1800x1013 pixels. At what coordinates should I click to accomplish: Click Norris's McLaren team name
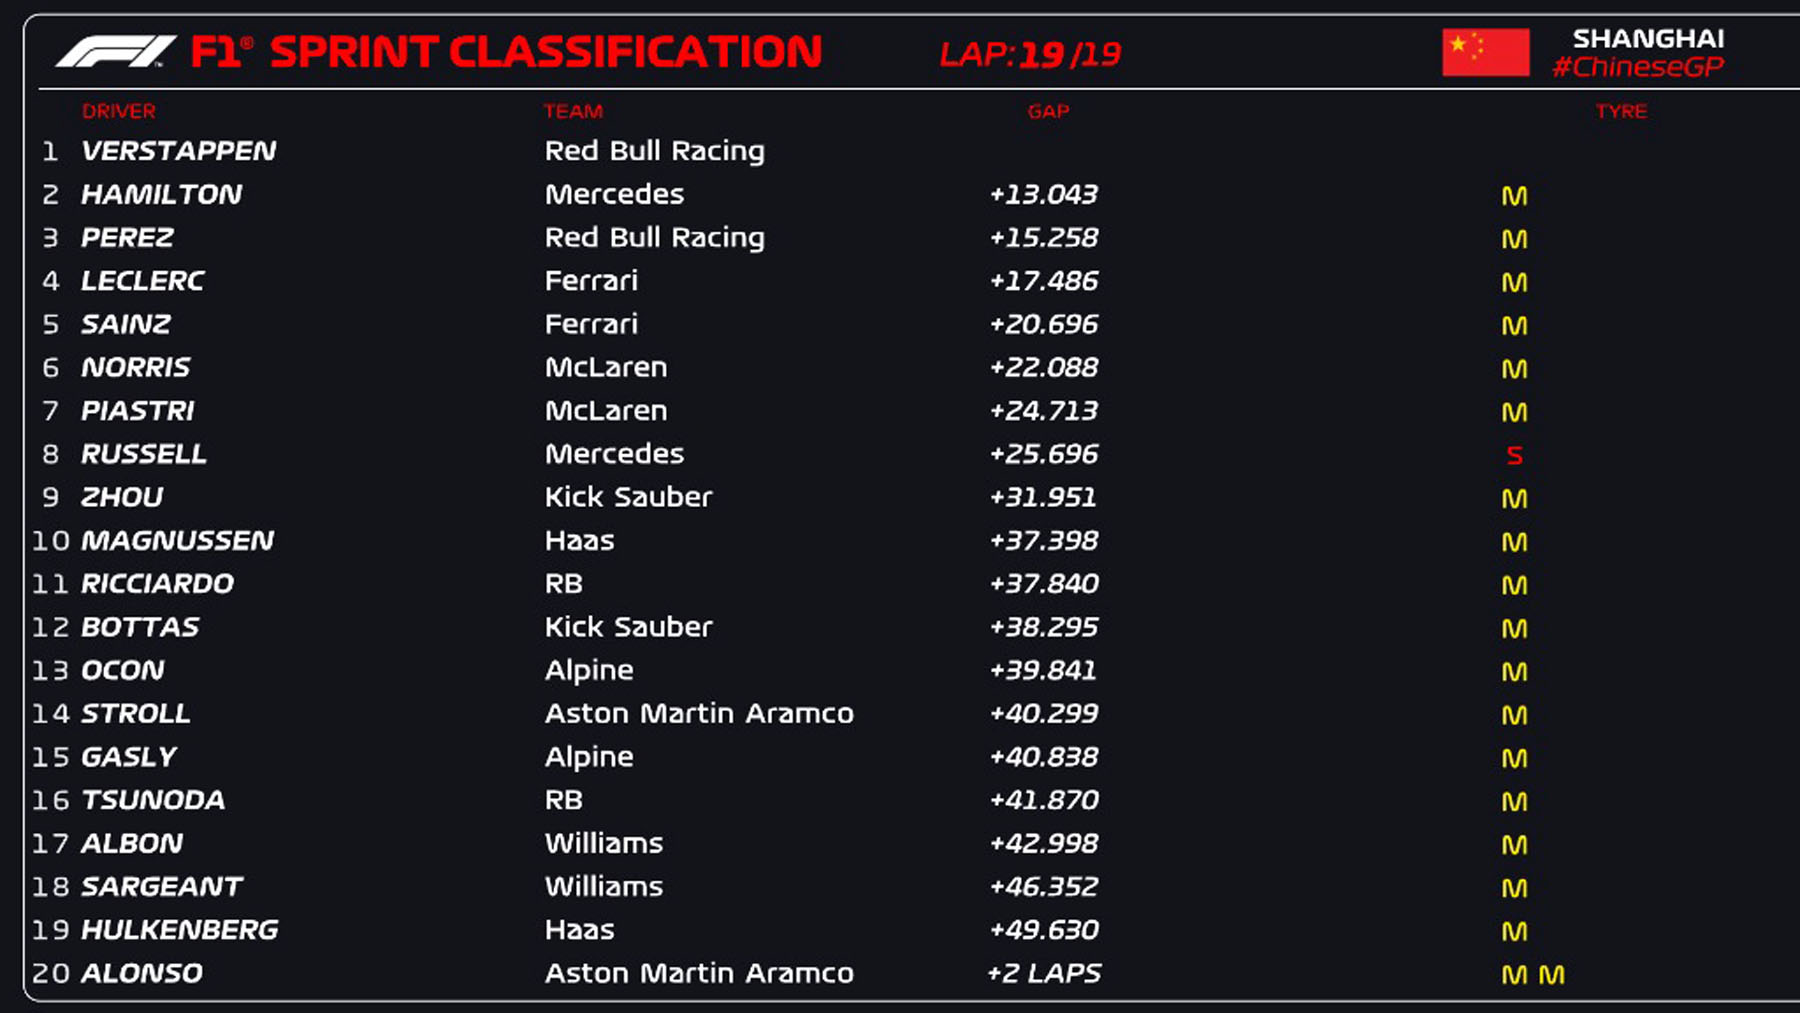(x=606, y=367)
